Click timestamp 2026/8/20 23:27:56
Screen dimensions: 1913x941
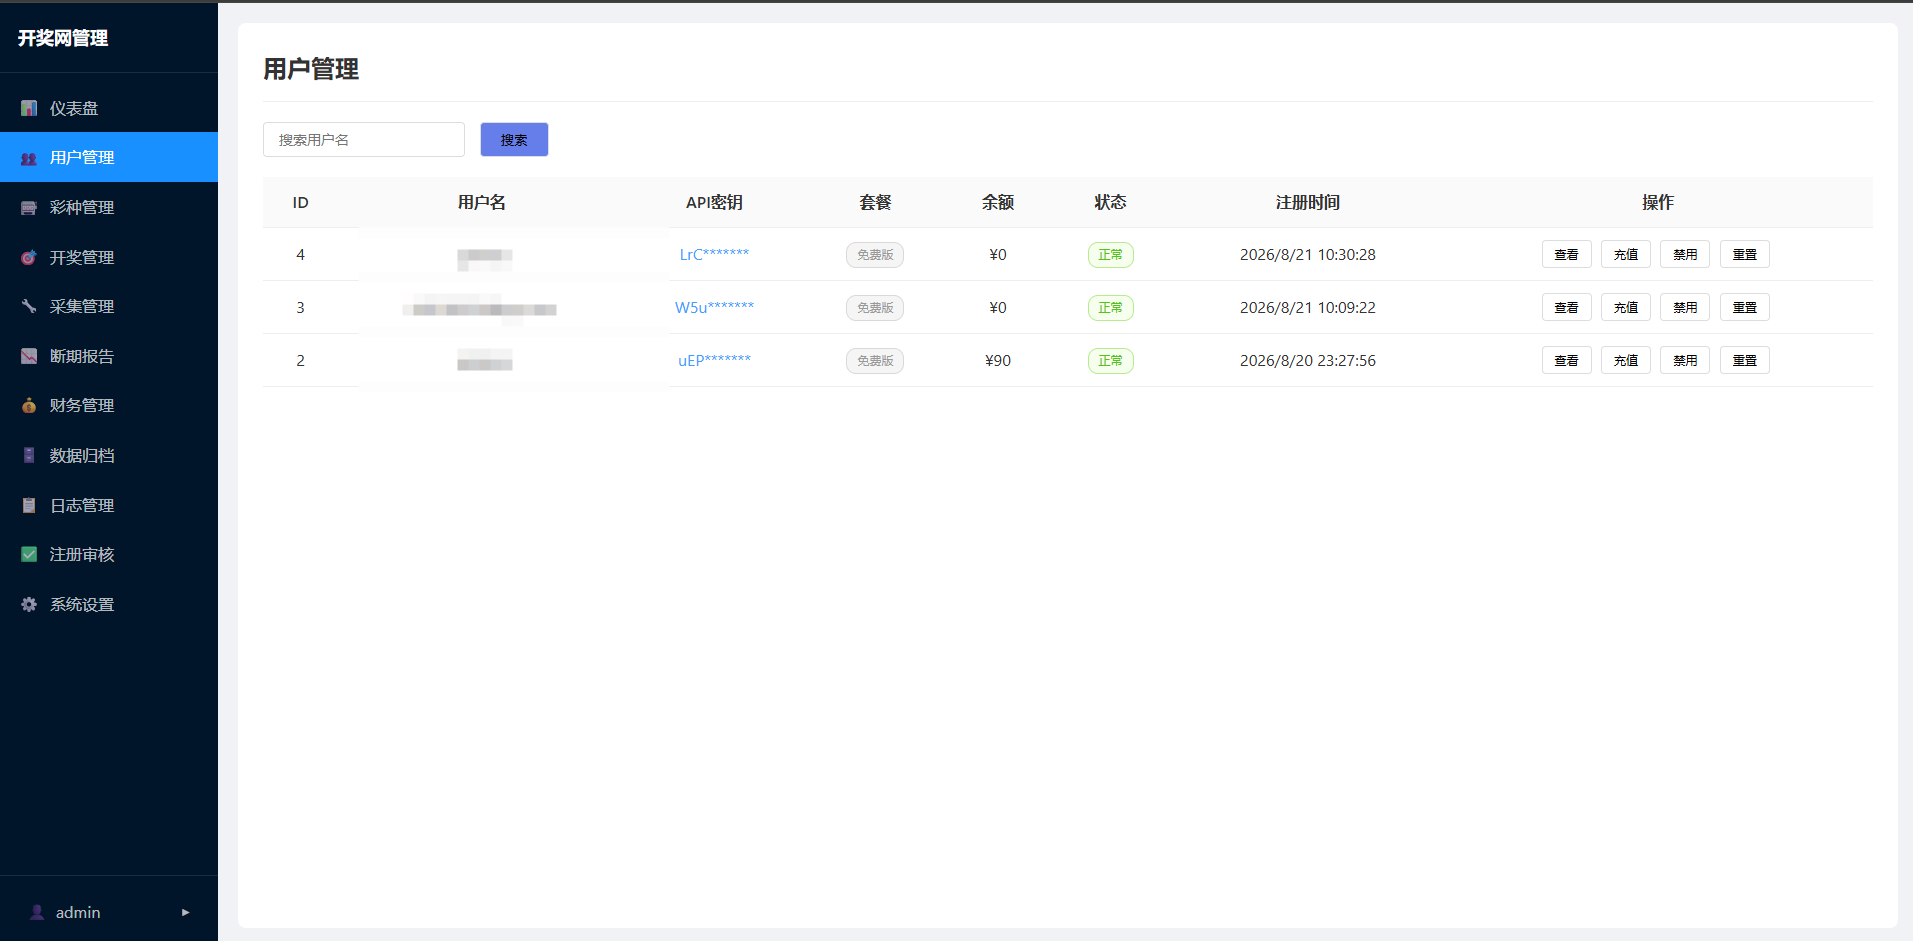[x=1307, y=360]
